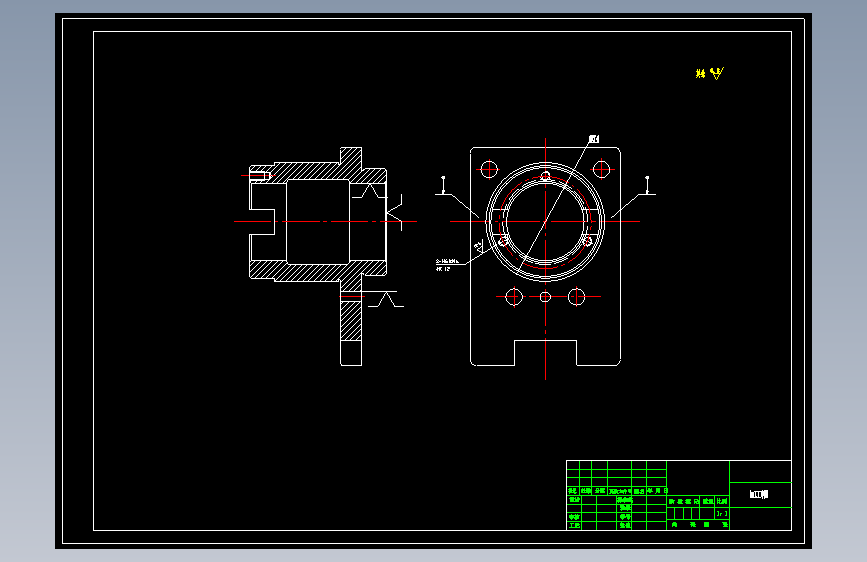Pick the top-right mounting hole circle
The width and height of the screenshot is (867, 562).
coord(601,169)
